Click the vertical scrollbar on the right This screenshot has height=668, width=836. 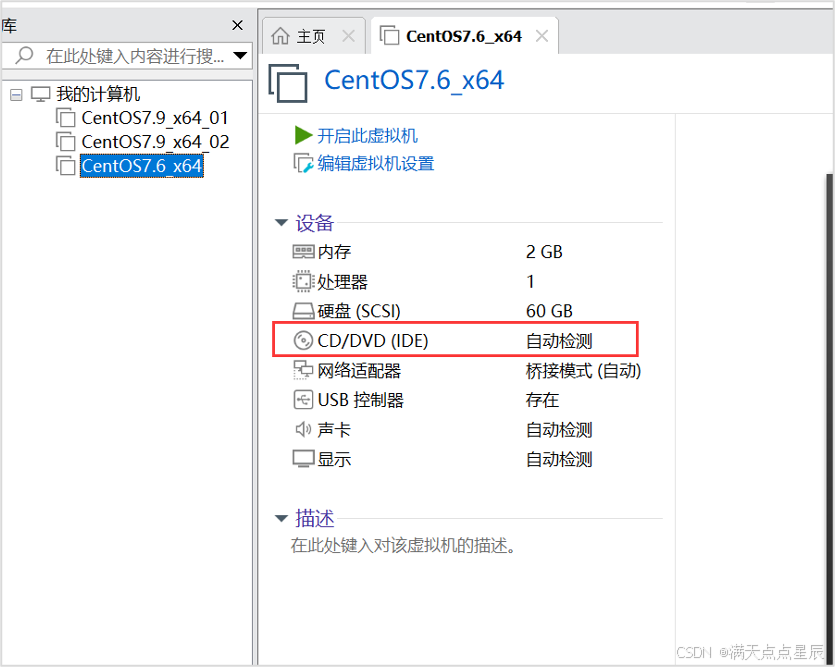pyautogui.click(x=830, y=418)
